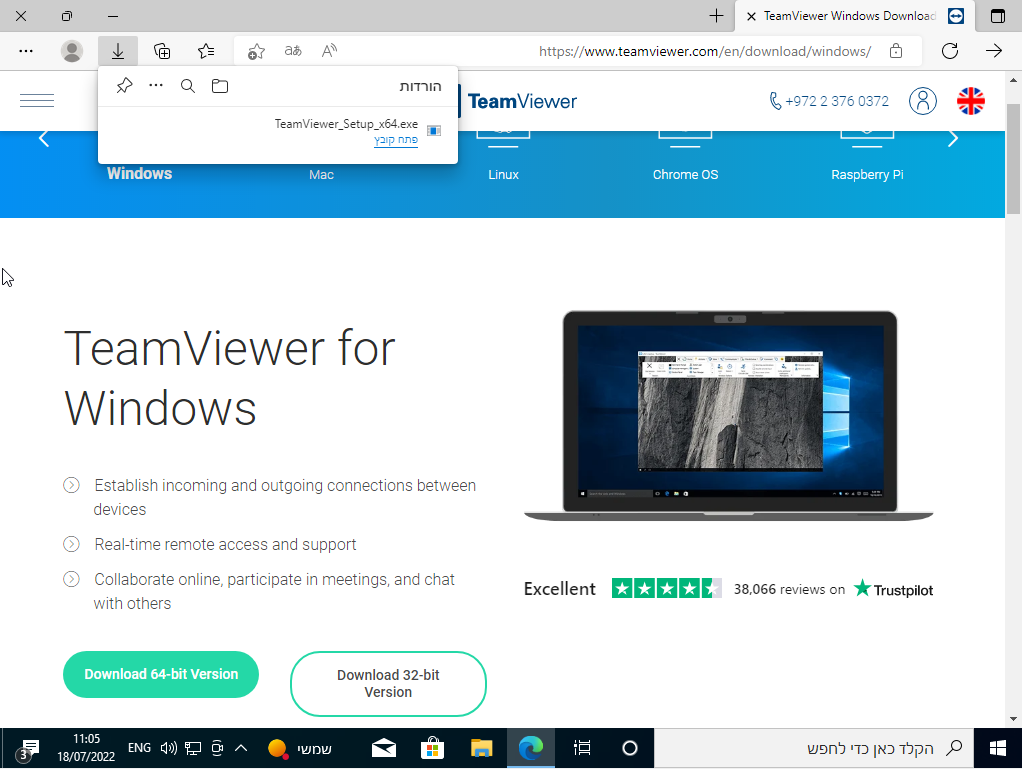Image resolution: width=1022 pixels, height=769 pixels.
Task: Open network settings tray icon
Action: point(193,748)
